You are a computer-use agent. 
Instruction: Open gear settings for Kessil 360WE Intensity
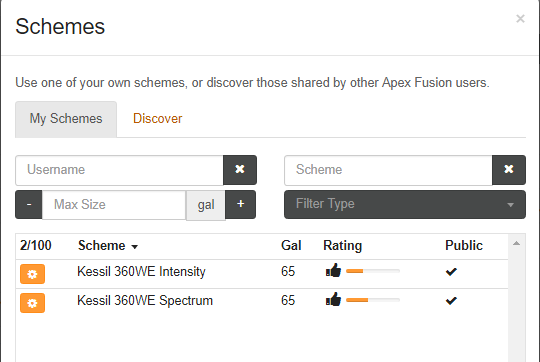[x=32, y=274]
